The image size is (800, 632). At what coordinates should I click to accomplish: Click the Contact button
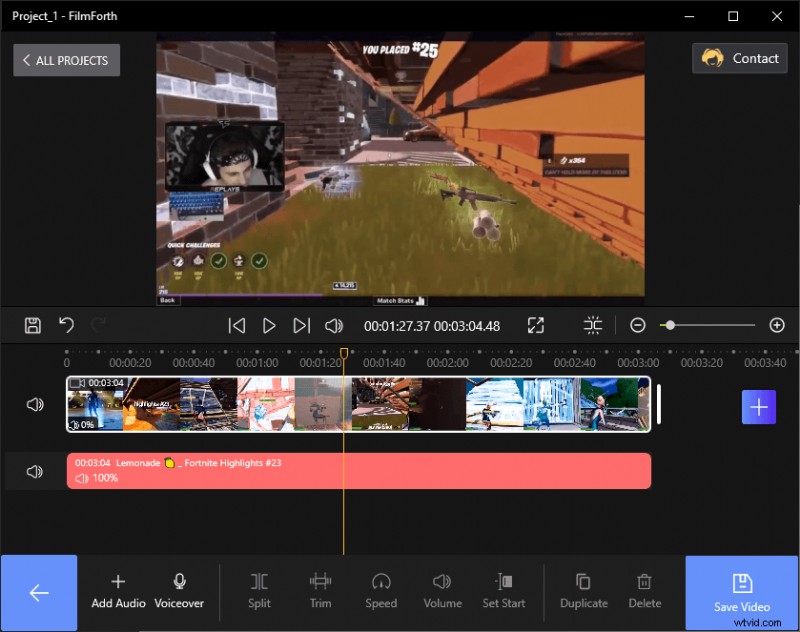pyautogui.click(x=739, y=58)
